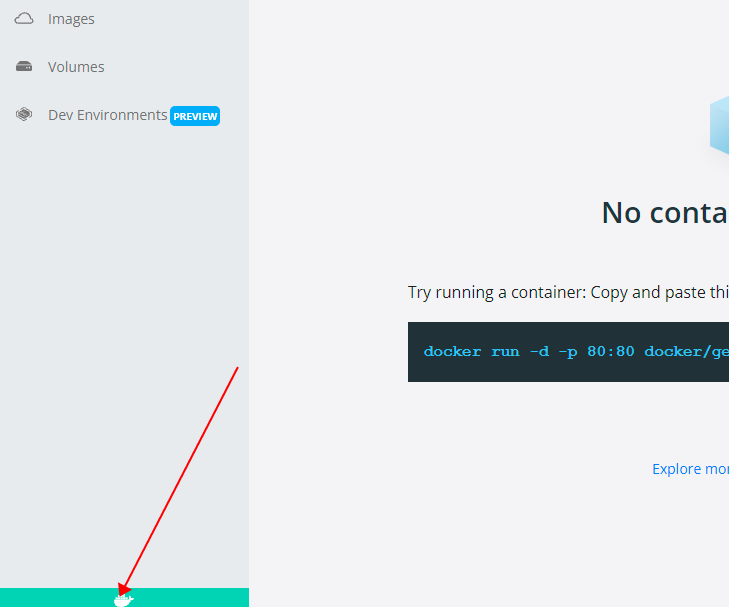Follow the Explore more link
The width and height of the screenshot is (729, 607).
point(690,469)
